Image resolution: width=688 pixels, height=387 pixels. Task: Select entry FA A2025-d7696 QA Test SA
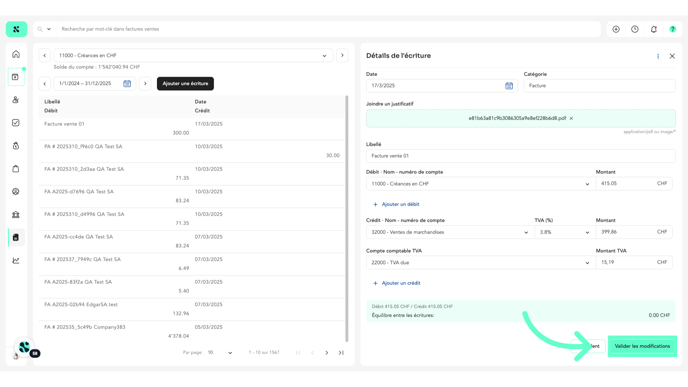click(x=192, y=196)
